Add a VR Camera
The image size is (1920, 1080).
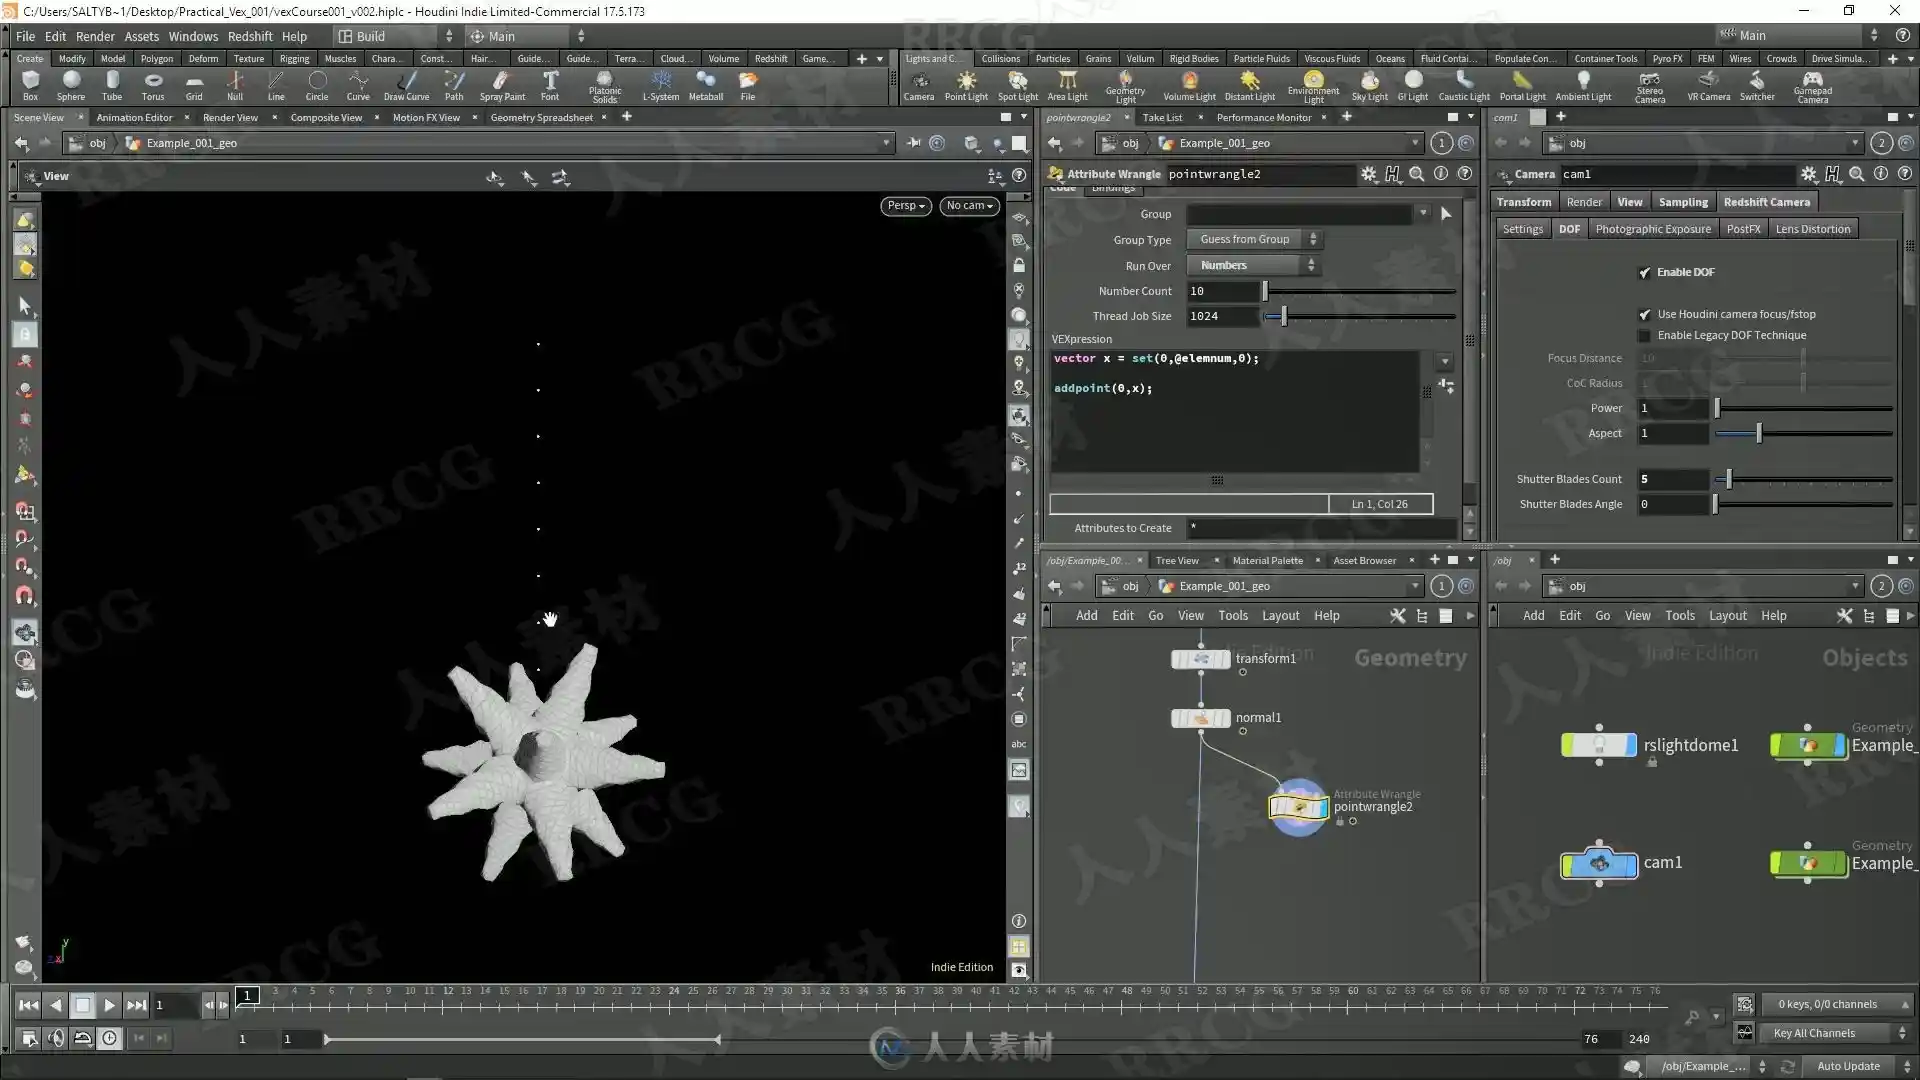[x=1708, y=85]
